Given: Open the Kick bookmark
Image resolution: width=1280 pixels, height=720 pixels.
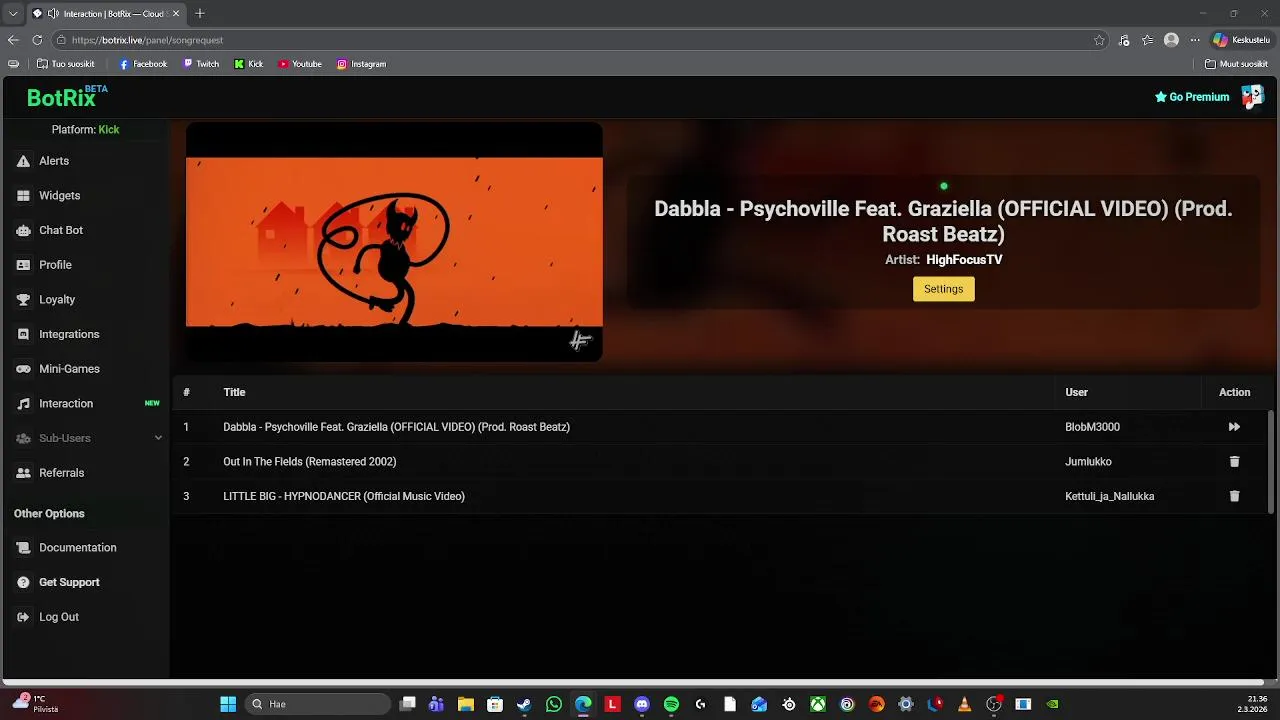Looking at the screenshot, I should point(249,64).
